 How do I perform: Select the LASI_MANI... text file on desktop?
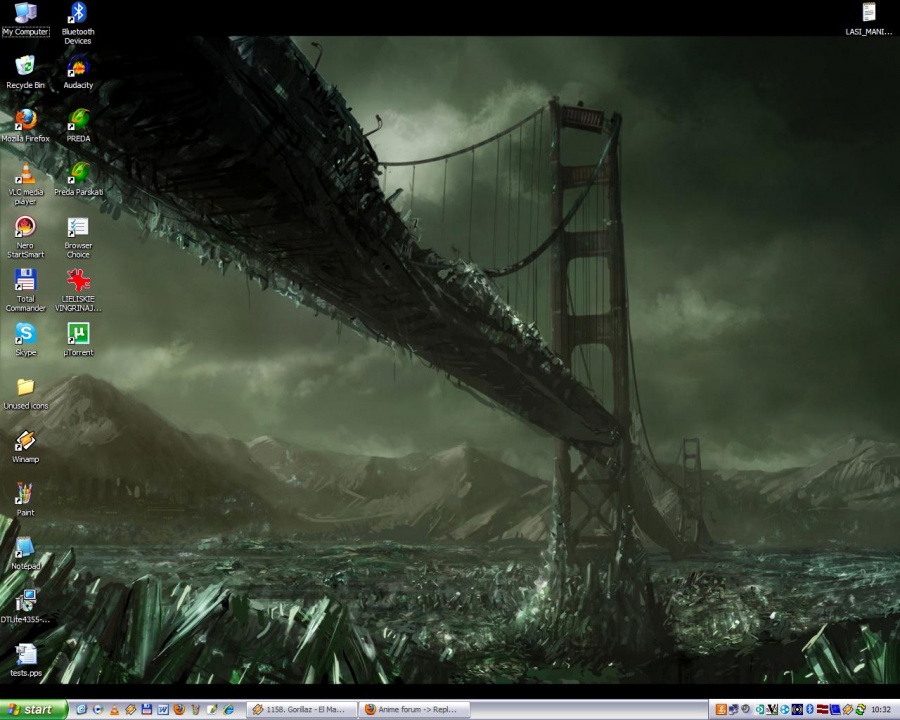coord(868,19)
